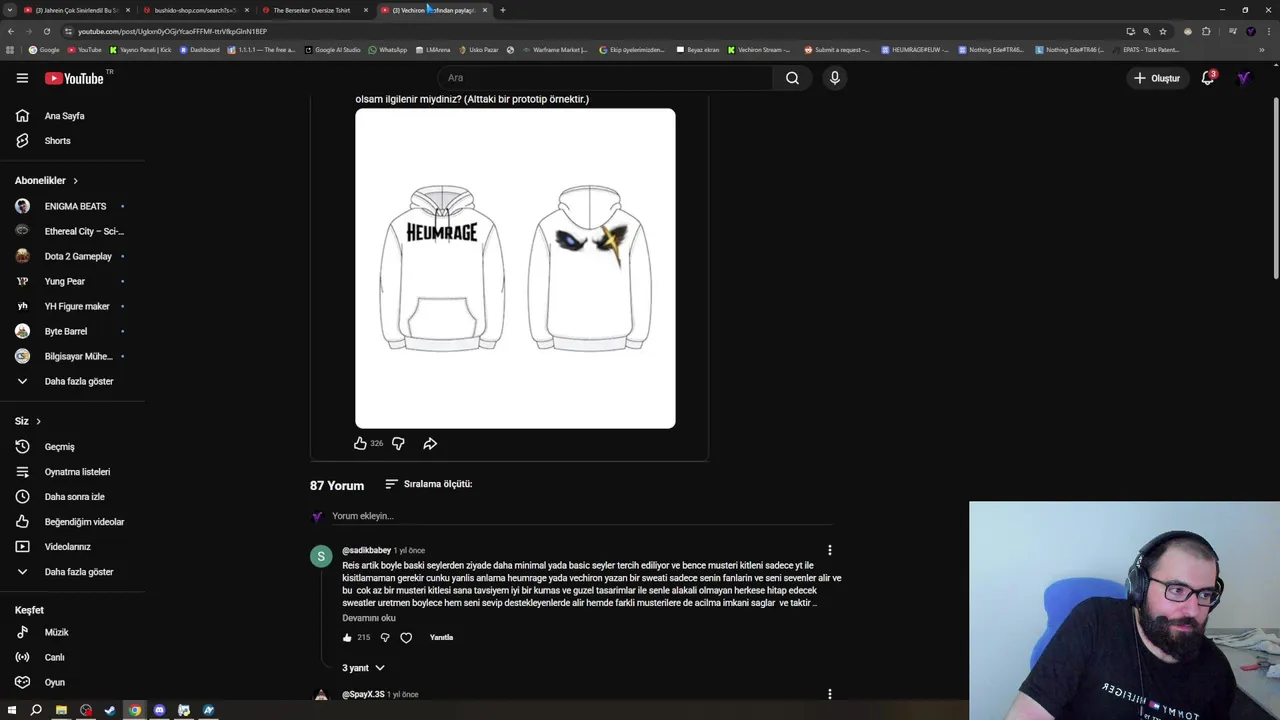Click the search magnifier button

pos(792,78)
